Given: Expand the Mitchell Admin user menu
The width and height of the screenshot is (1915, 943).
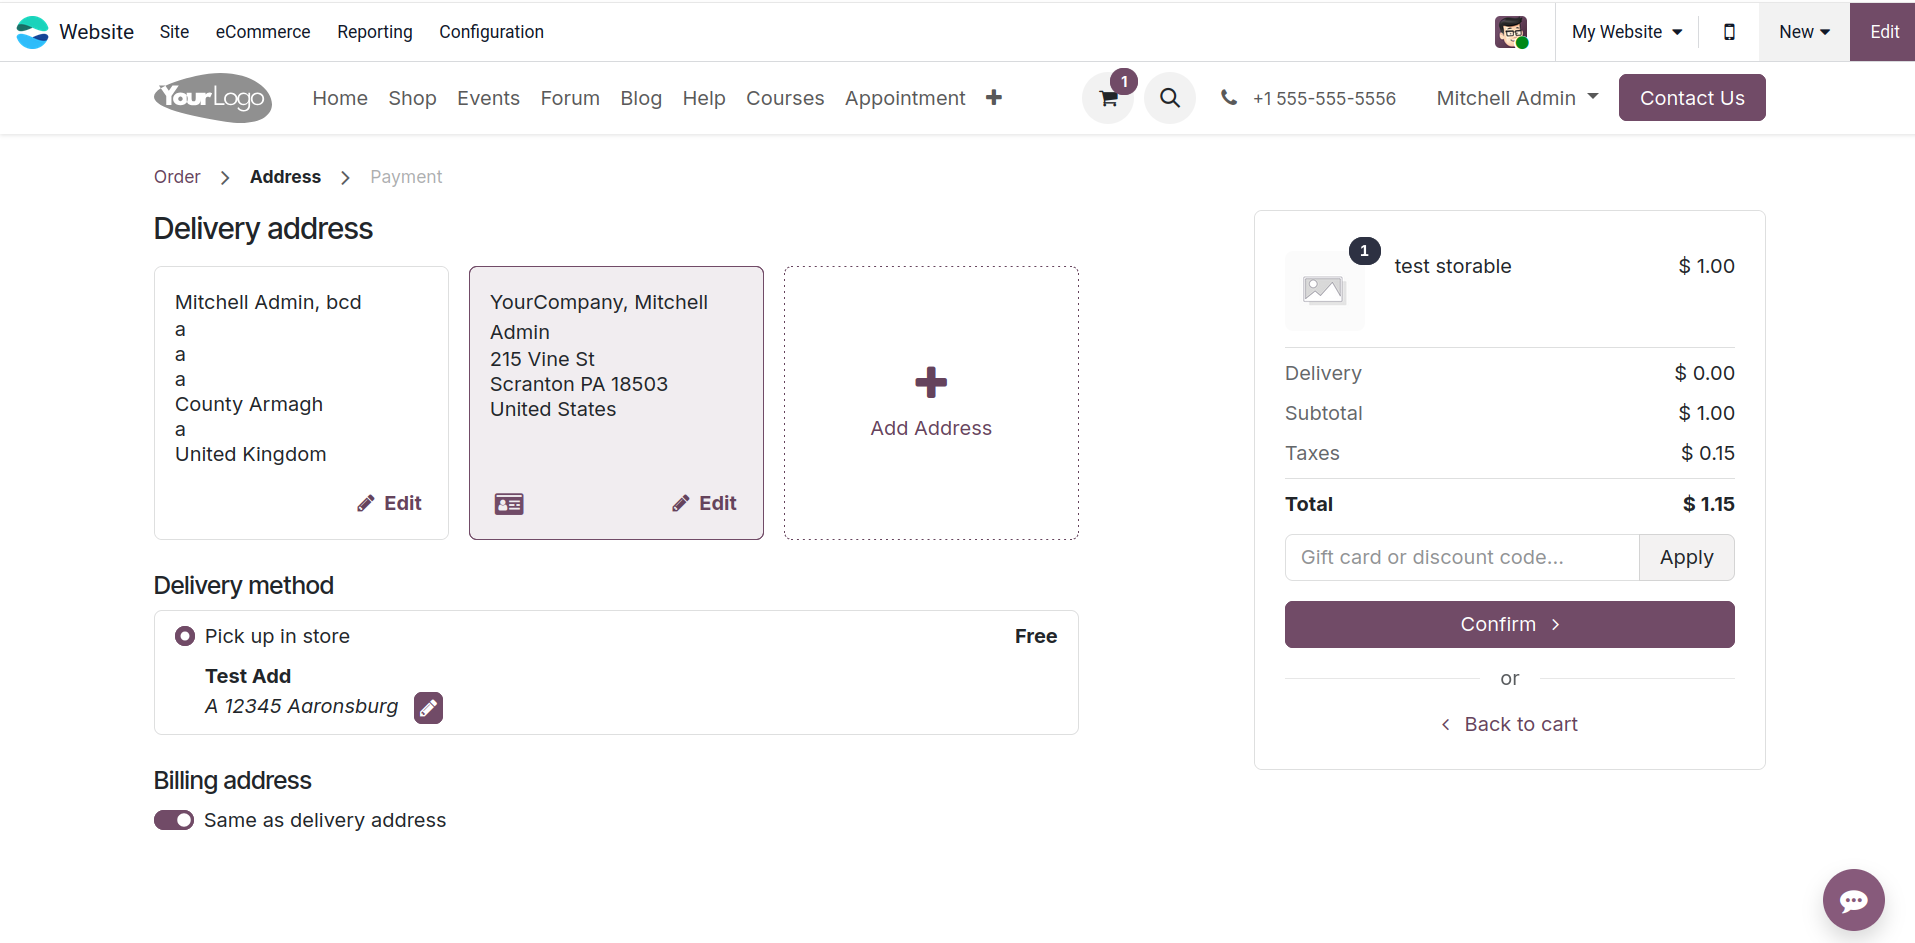Looking at the screenshot, I should click(1517, 98).
